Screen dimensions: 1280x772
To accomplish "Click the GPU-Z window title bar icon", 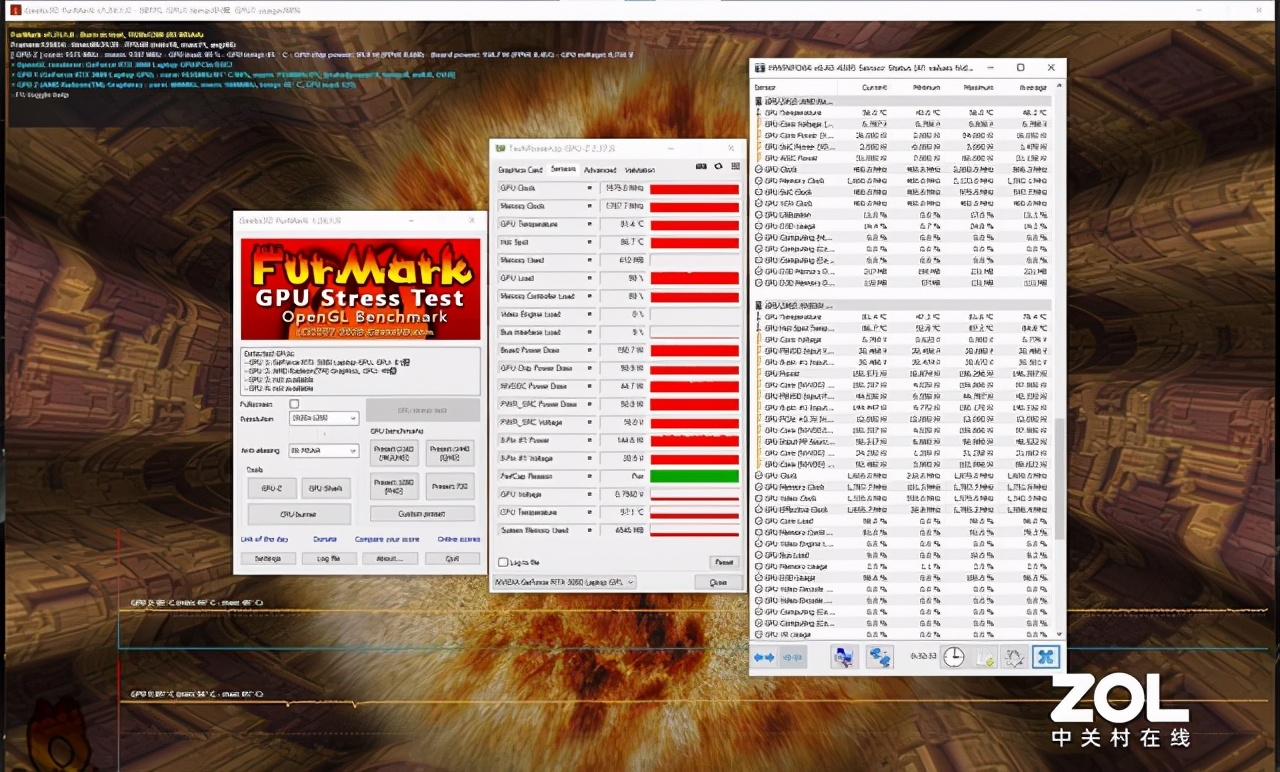I will [500, 148].
